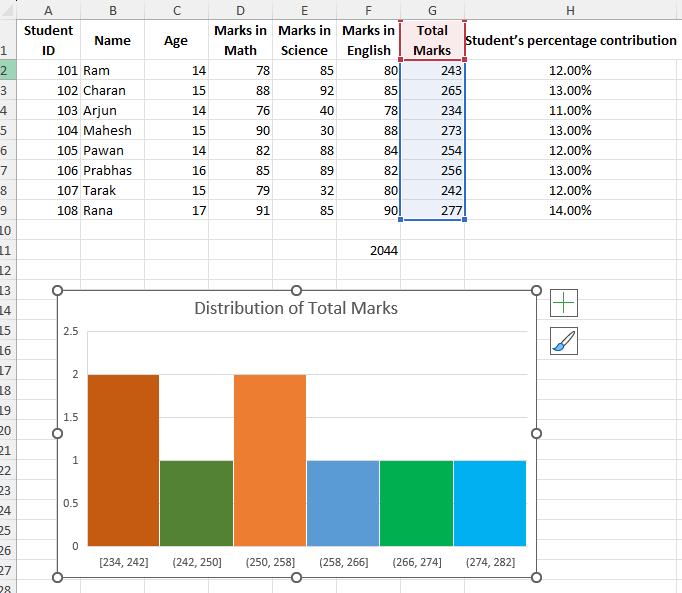Select Rana's 14.00% percentage cell

[570, 210]
